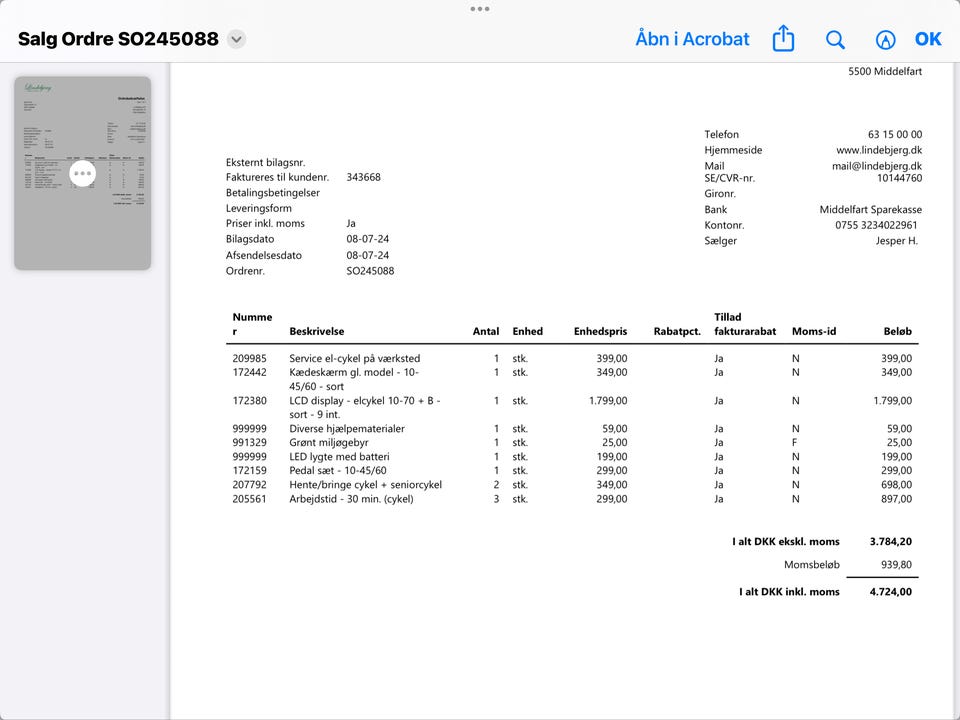960x720 pixels.
Task: Click the Moms-id 'F' for miljøgebyr
Action: click(x=795, y=442)
